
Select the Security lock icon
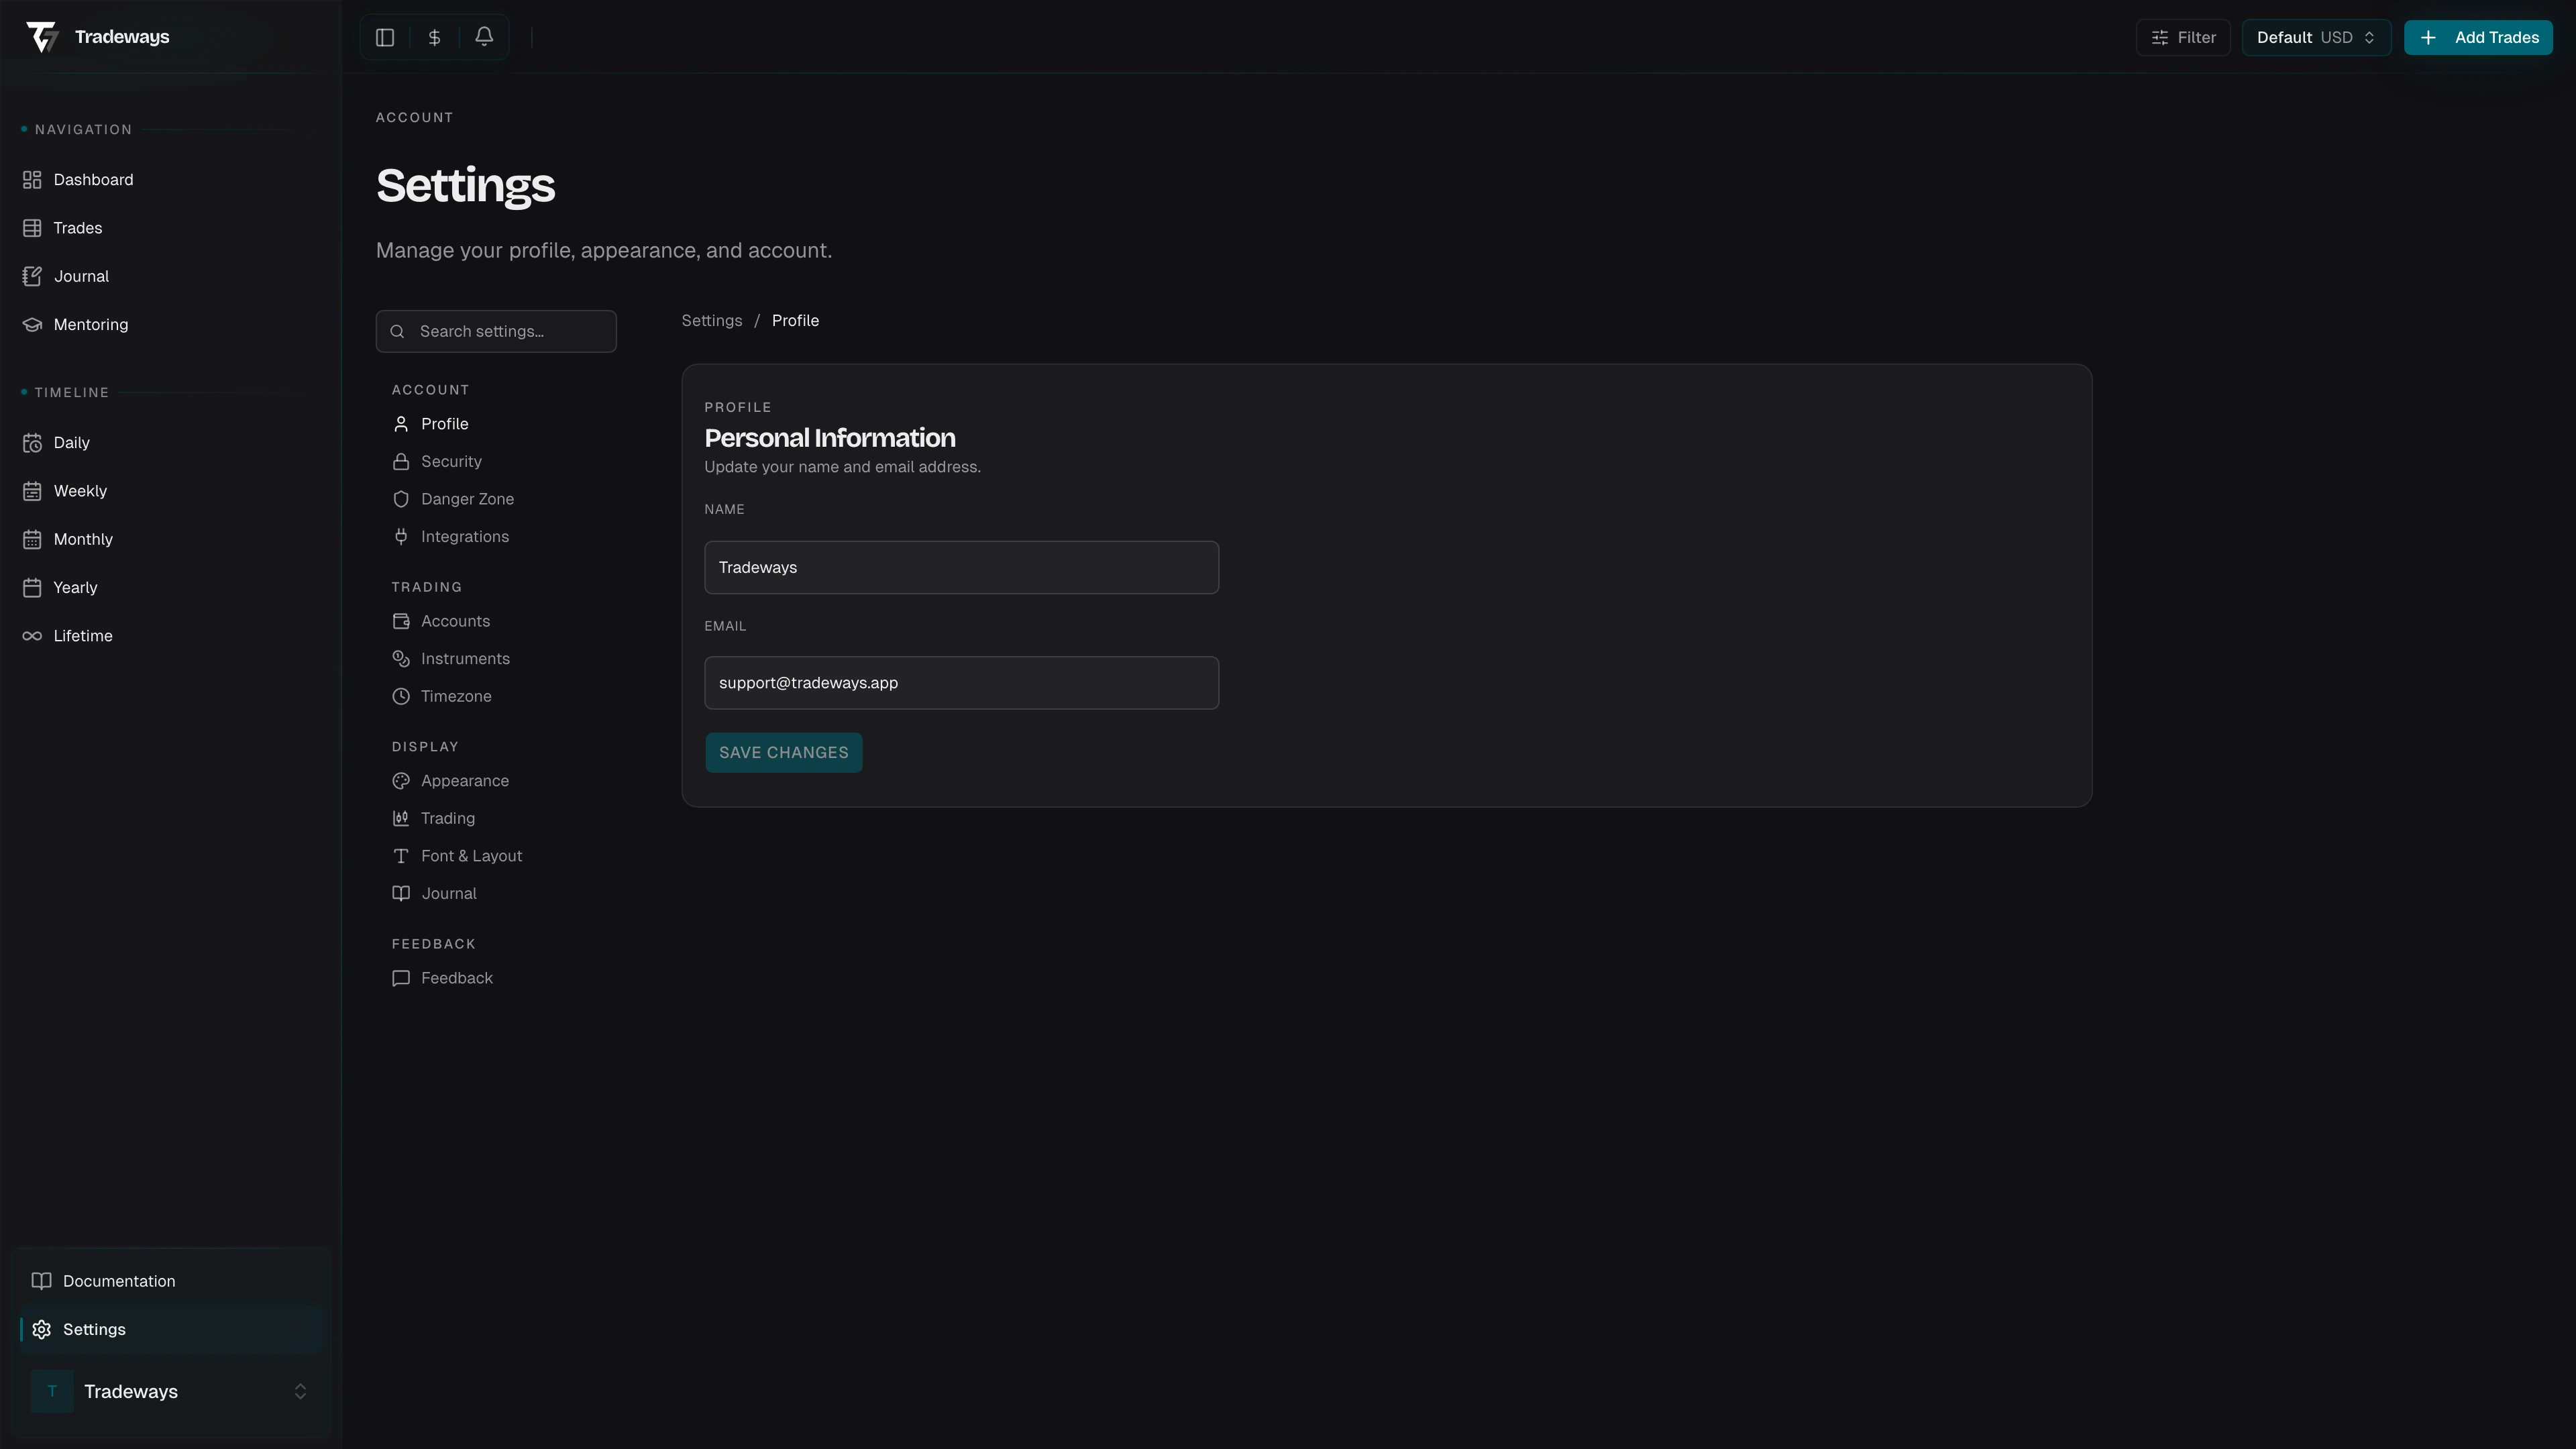[401, 461]
